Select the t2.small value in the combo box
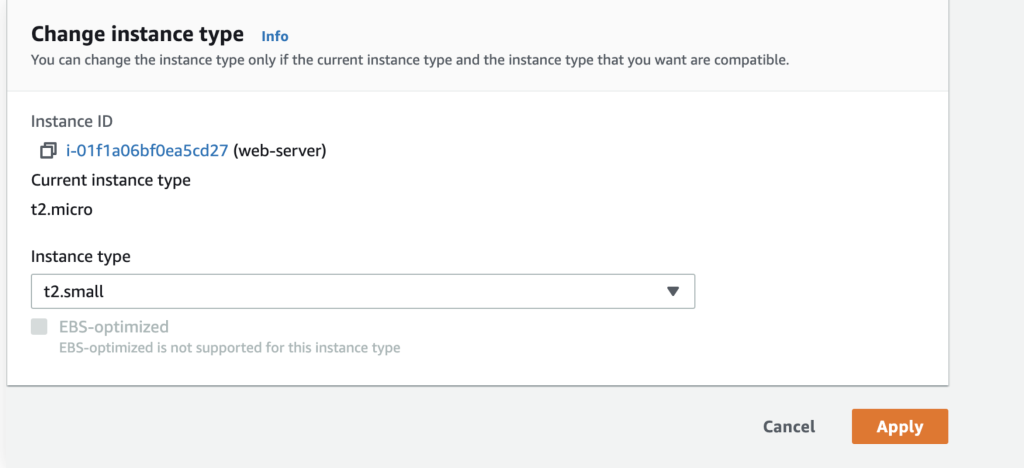1024x468 pixels. (74, 292)
